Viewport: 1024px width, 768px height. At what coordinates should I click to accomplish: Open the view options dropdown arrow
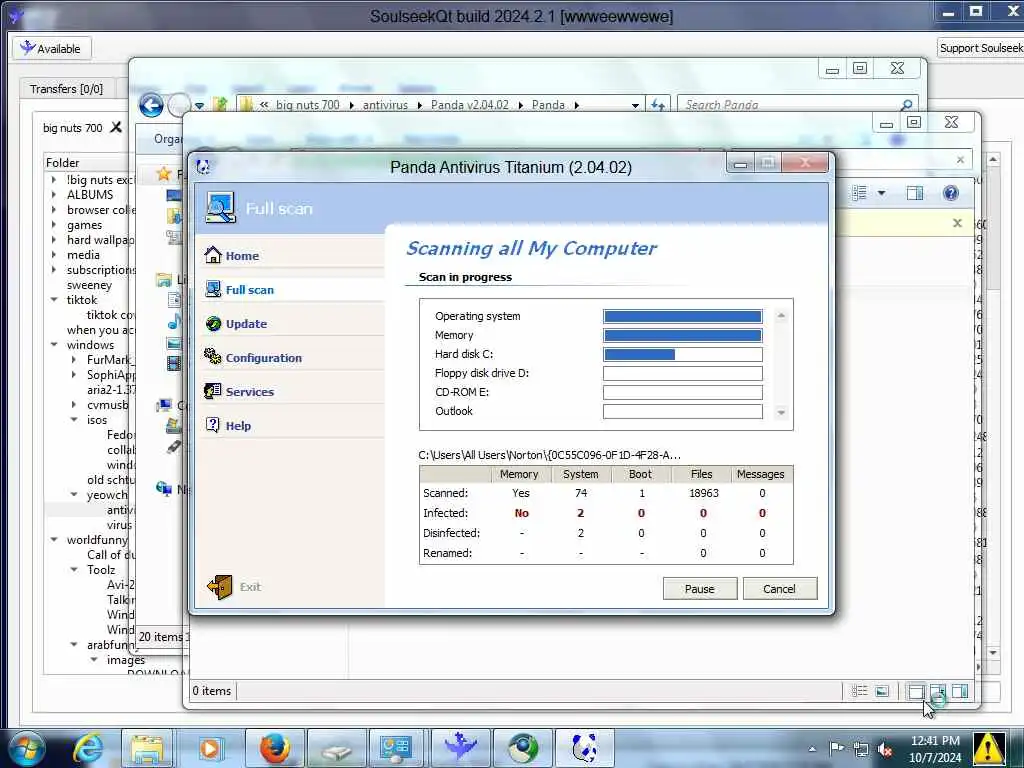pos(881,193)
